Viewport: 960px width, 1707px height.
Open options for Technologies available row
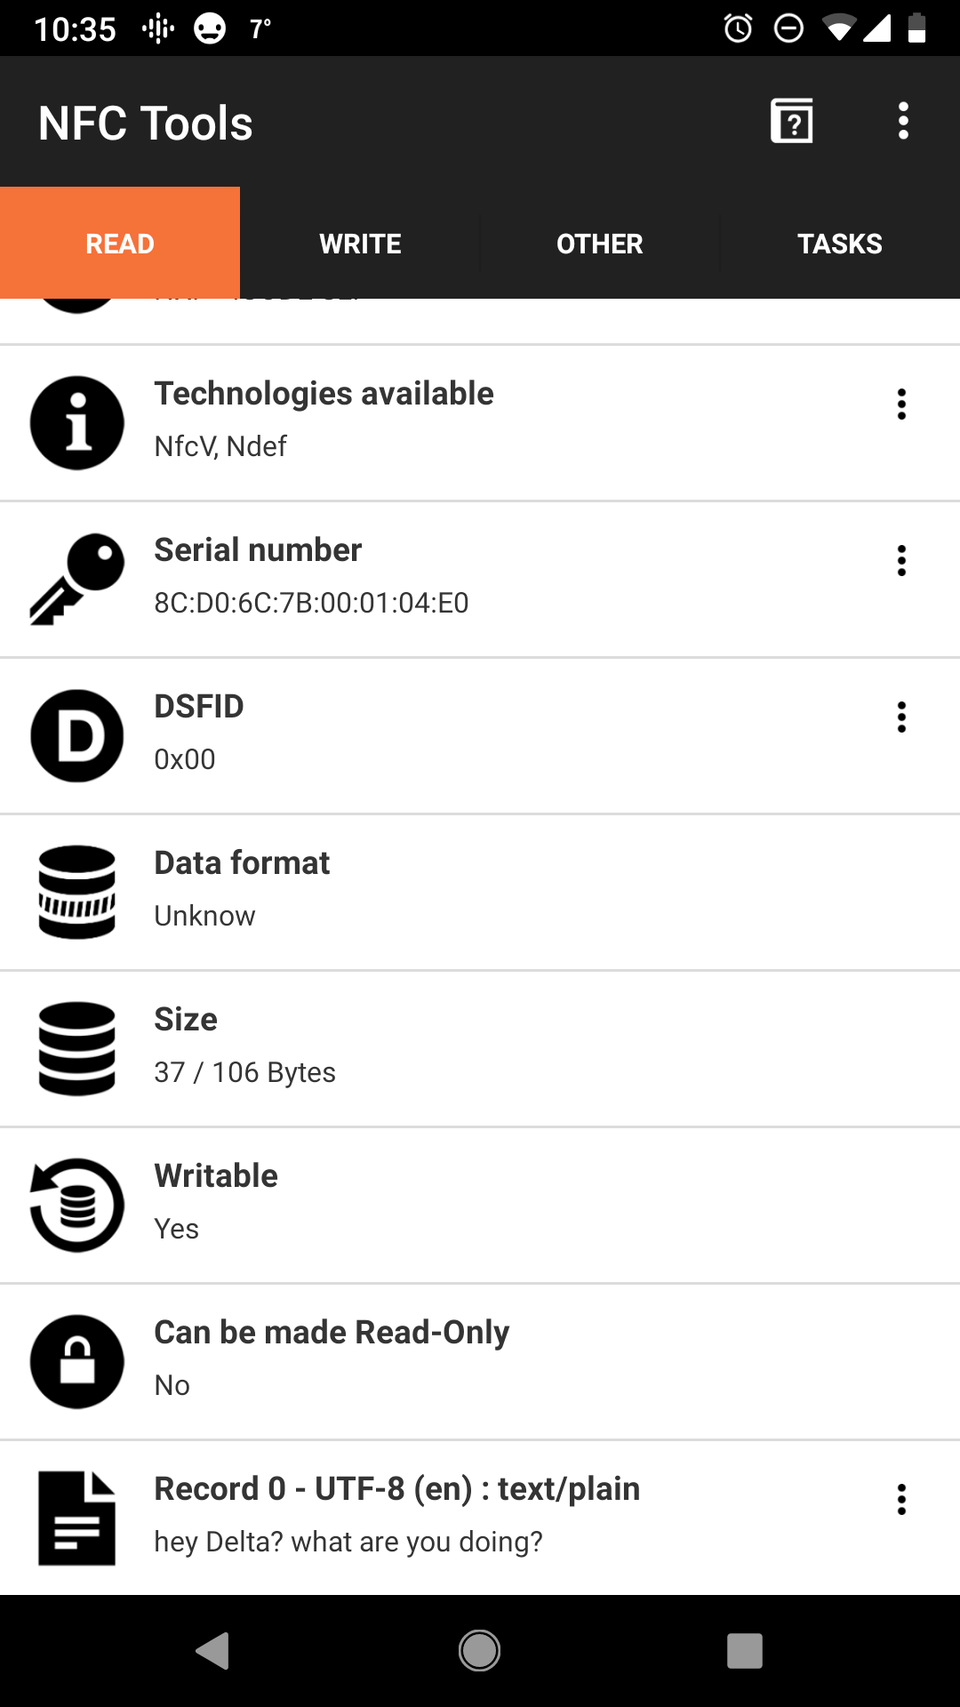901,404
